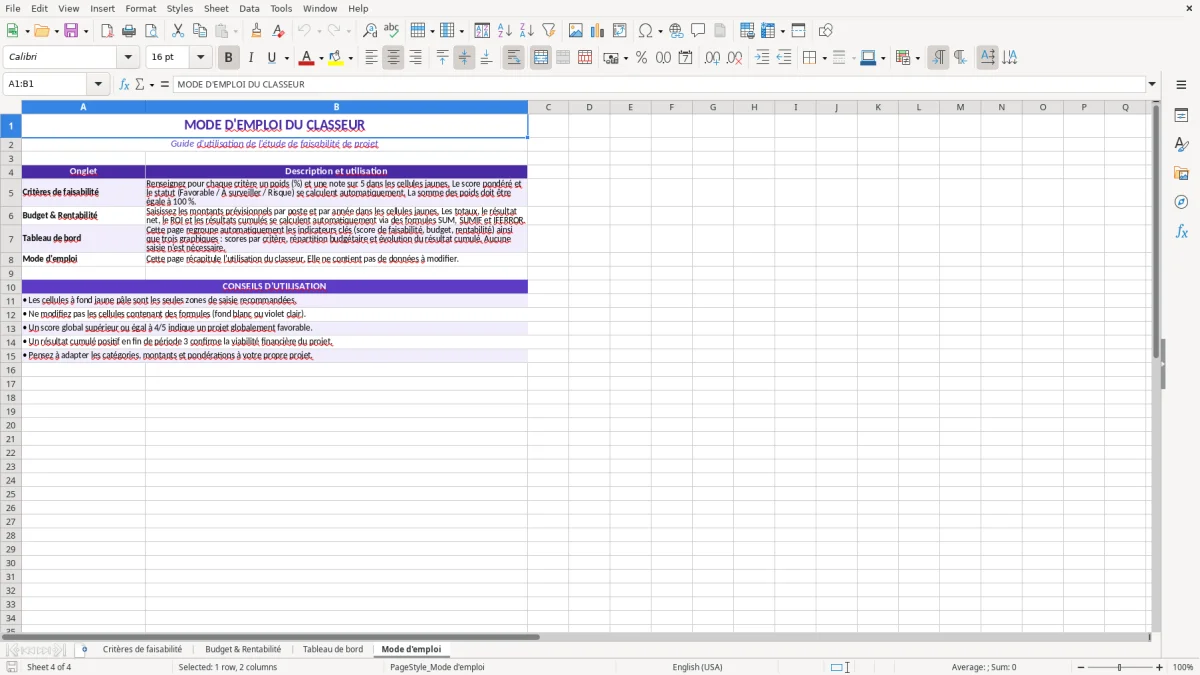The image size is (1200, 675).
Task: Switch to Tableau de bord sheet tab
Action: (333, 650)
